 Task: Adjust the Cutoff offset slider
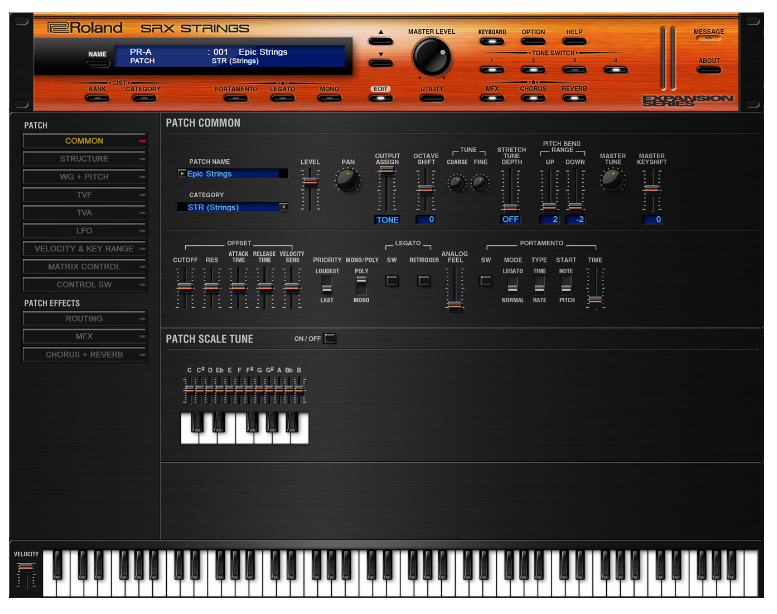[x=184, y=287]
